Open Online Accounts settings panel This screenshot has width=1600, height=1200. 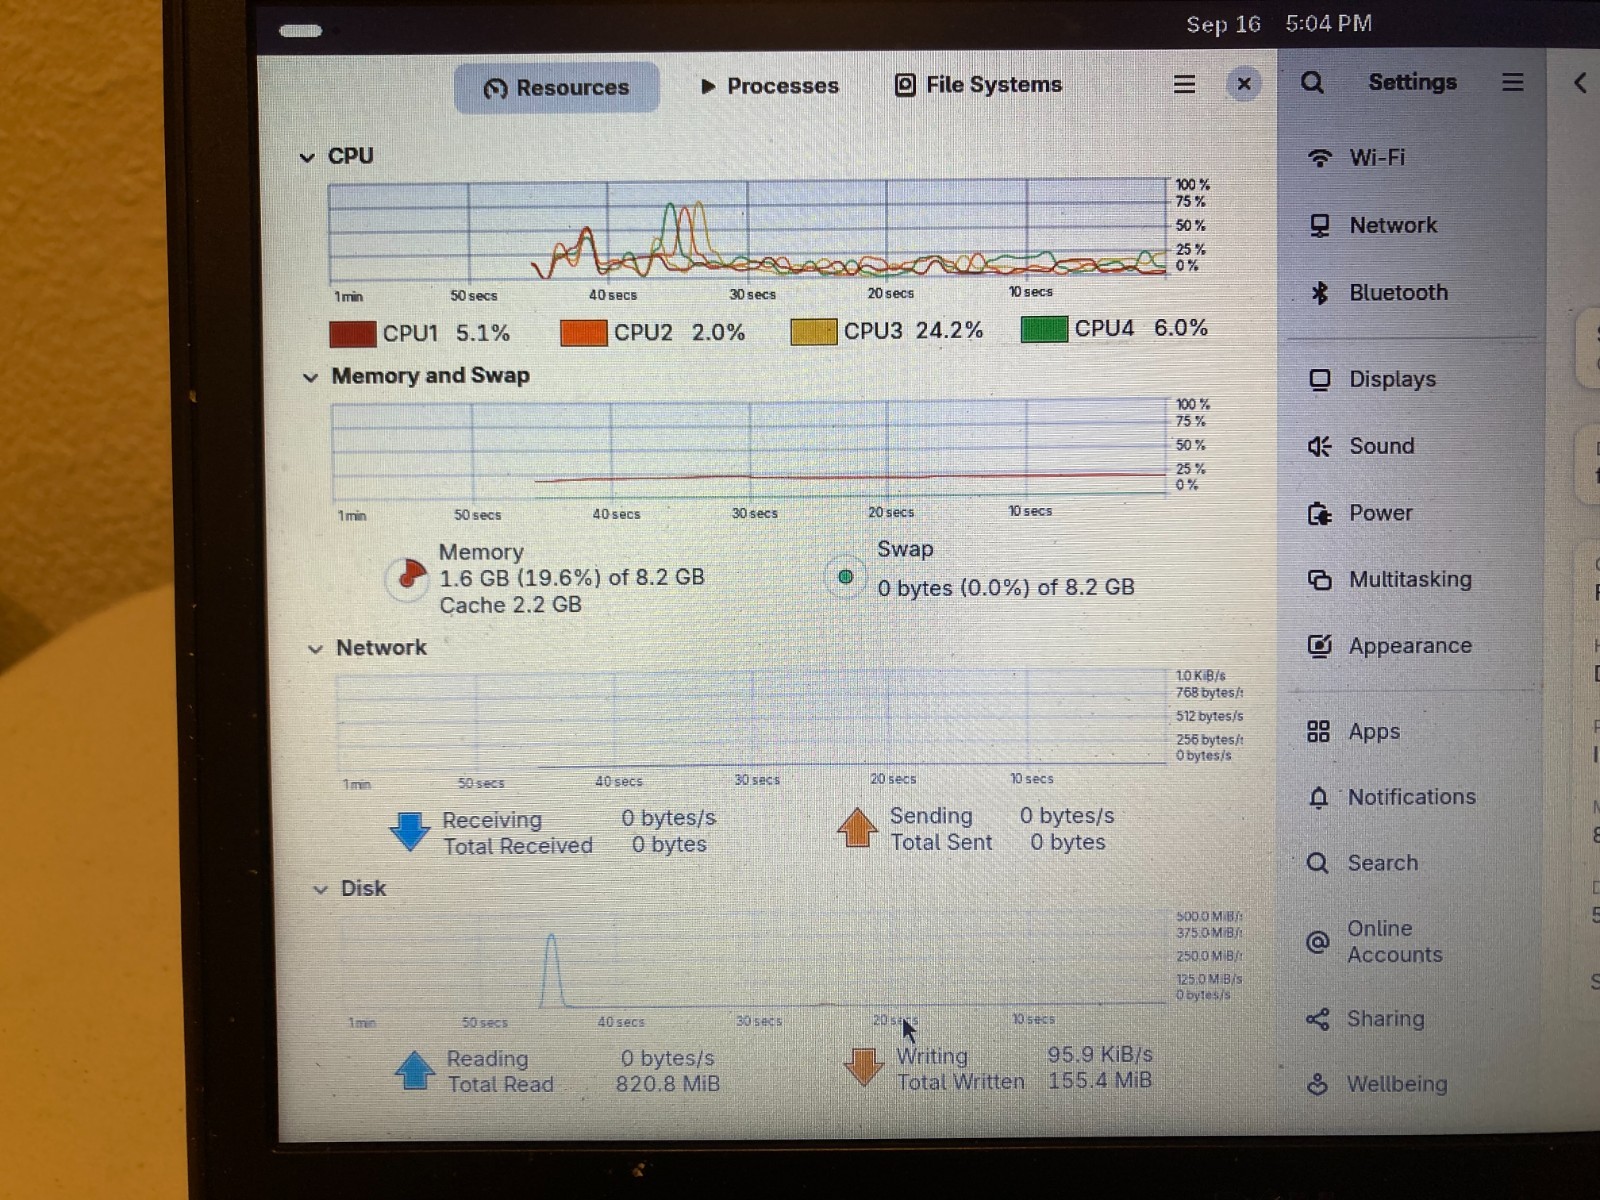point(1411,941)
